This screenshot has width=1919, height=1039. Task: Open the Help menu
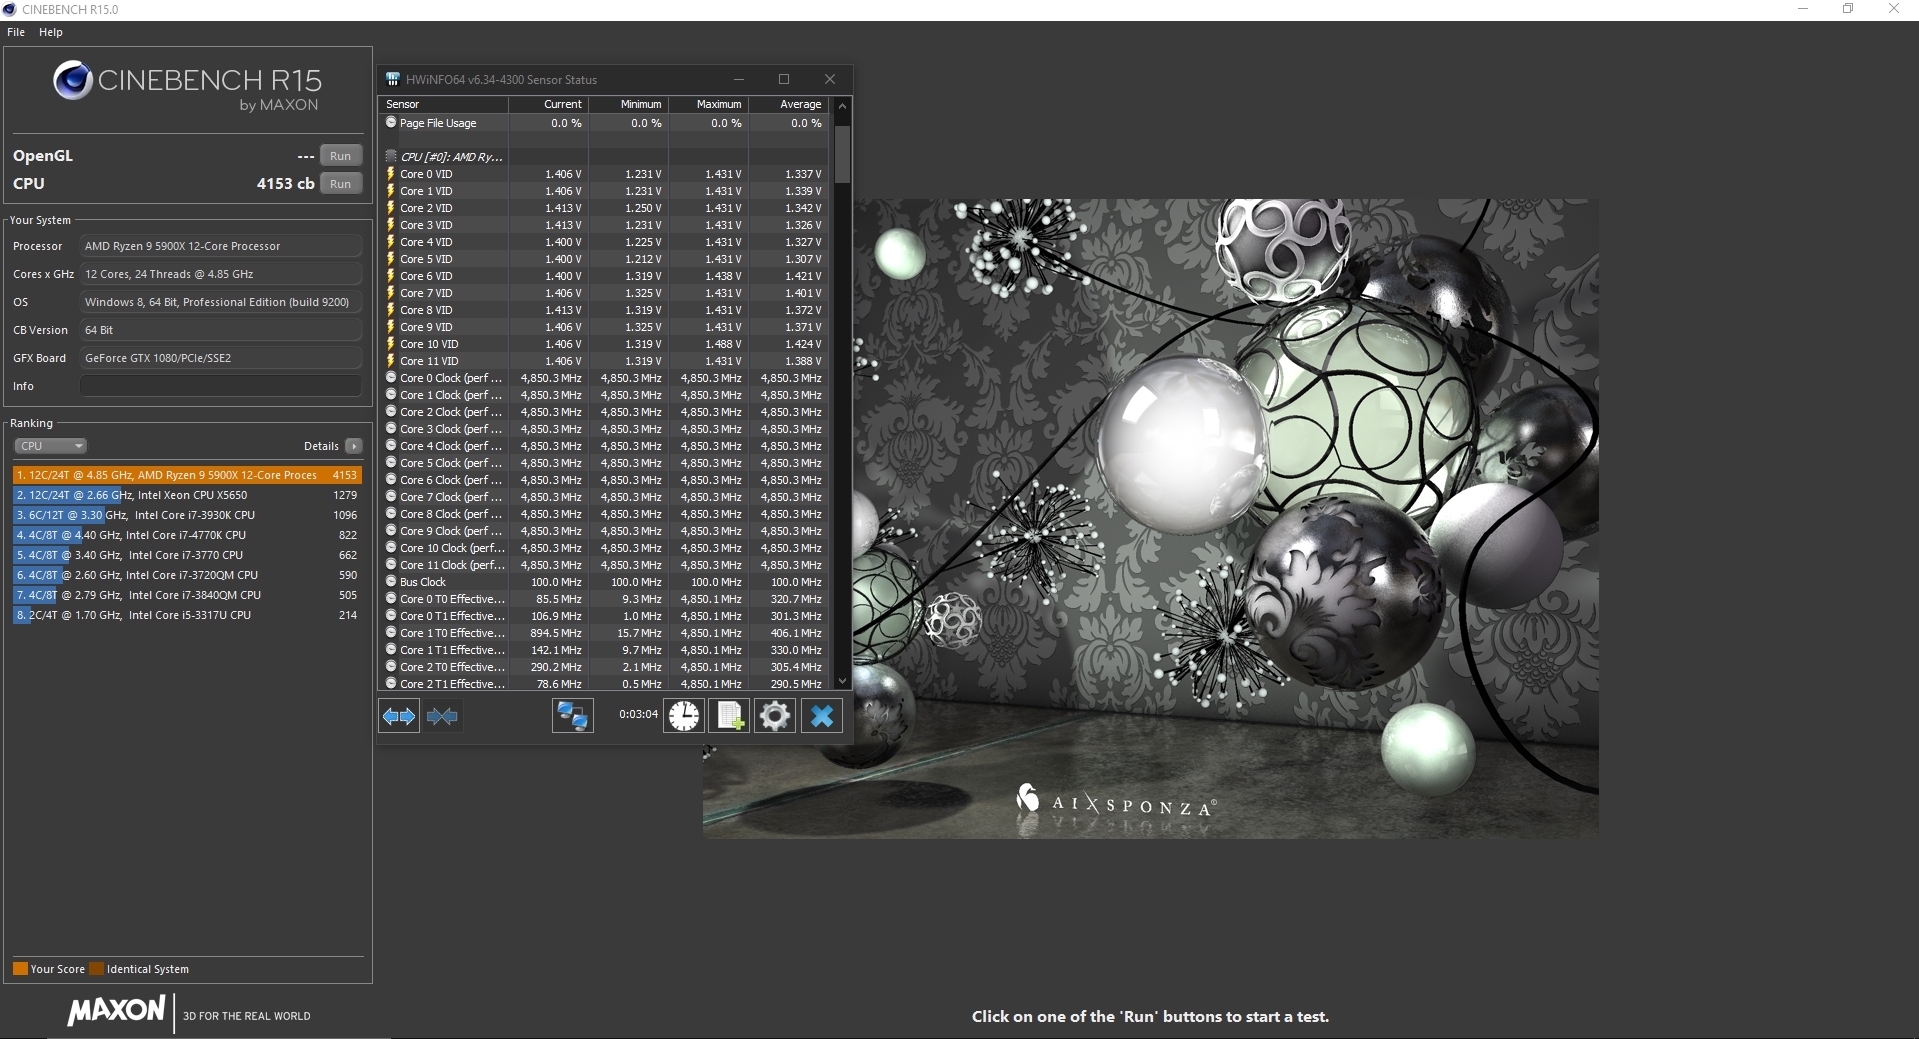(51, 32)
